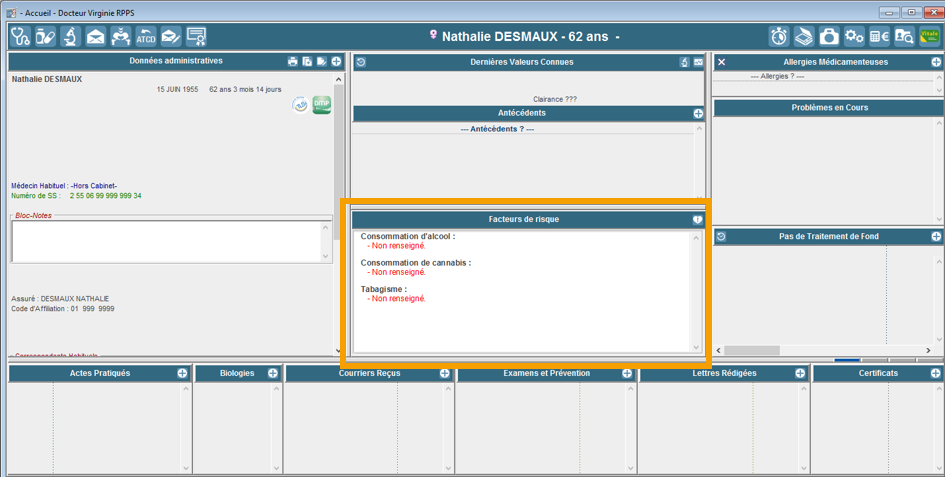Open the camera icon in toolbar

829,37
